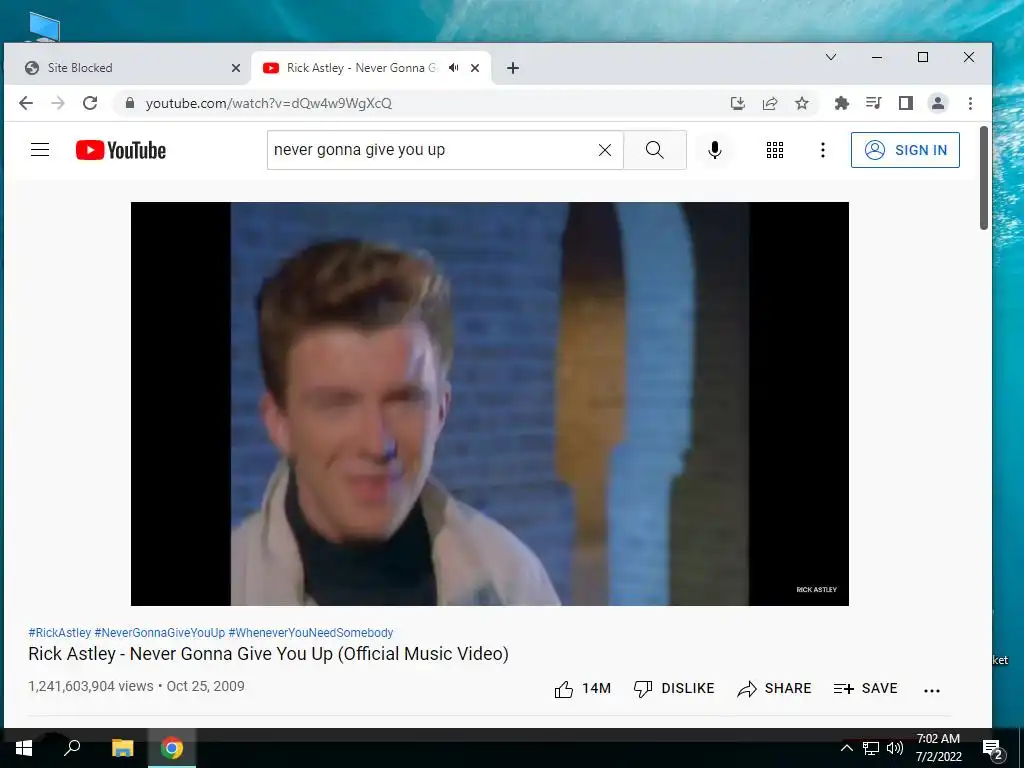The width and height of the screenshot is (1024, 768).
Task: Click the page vertical scrollbar
Action: pyautogui.click(x=984, y=178)
